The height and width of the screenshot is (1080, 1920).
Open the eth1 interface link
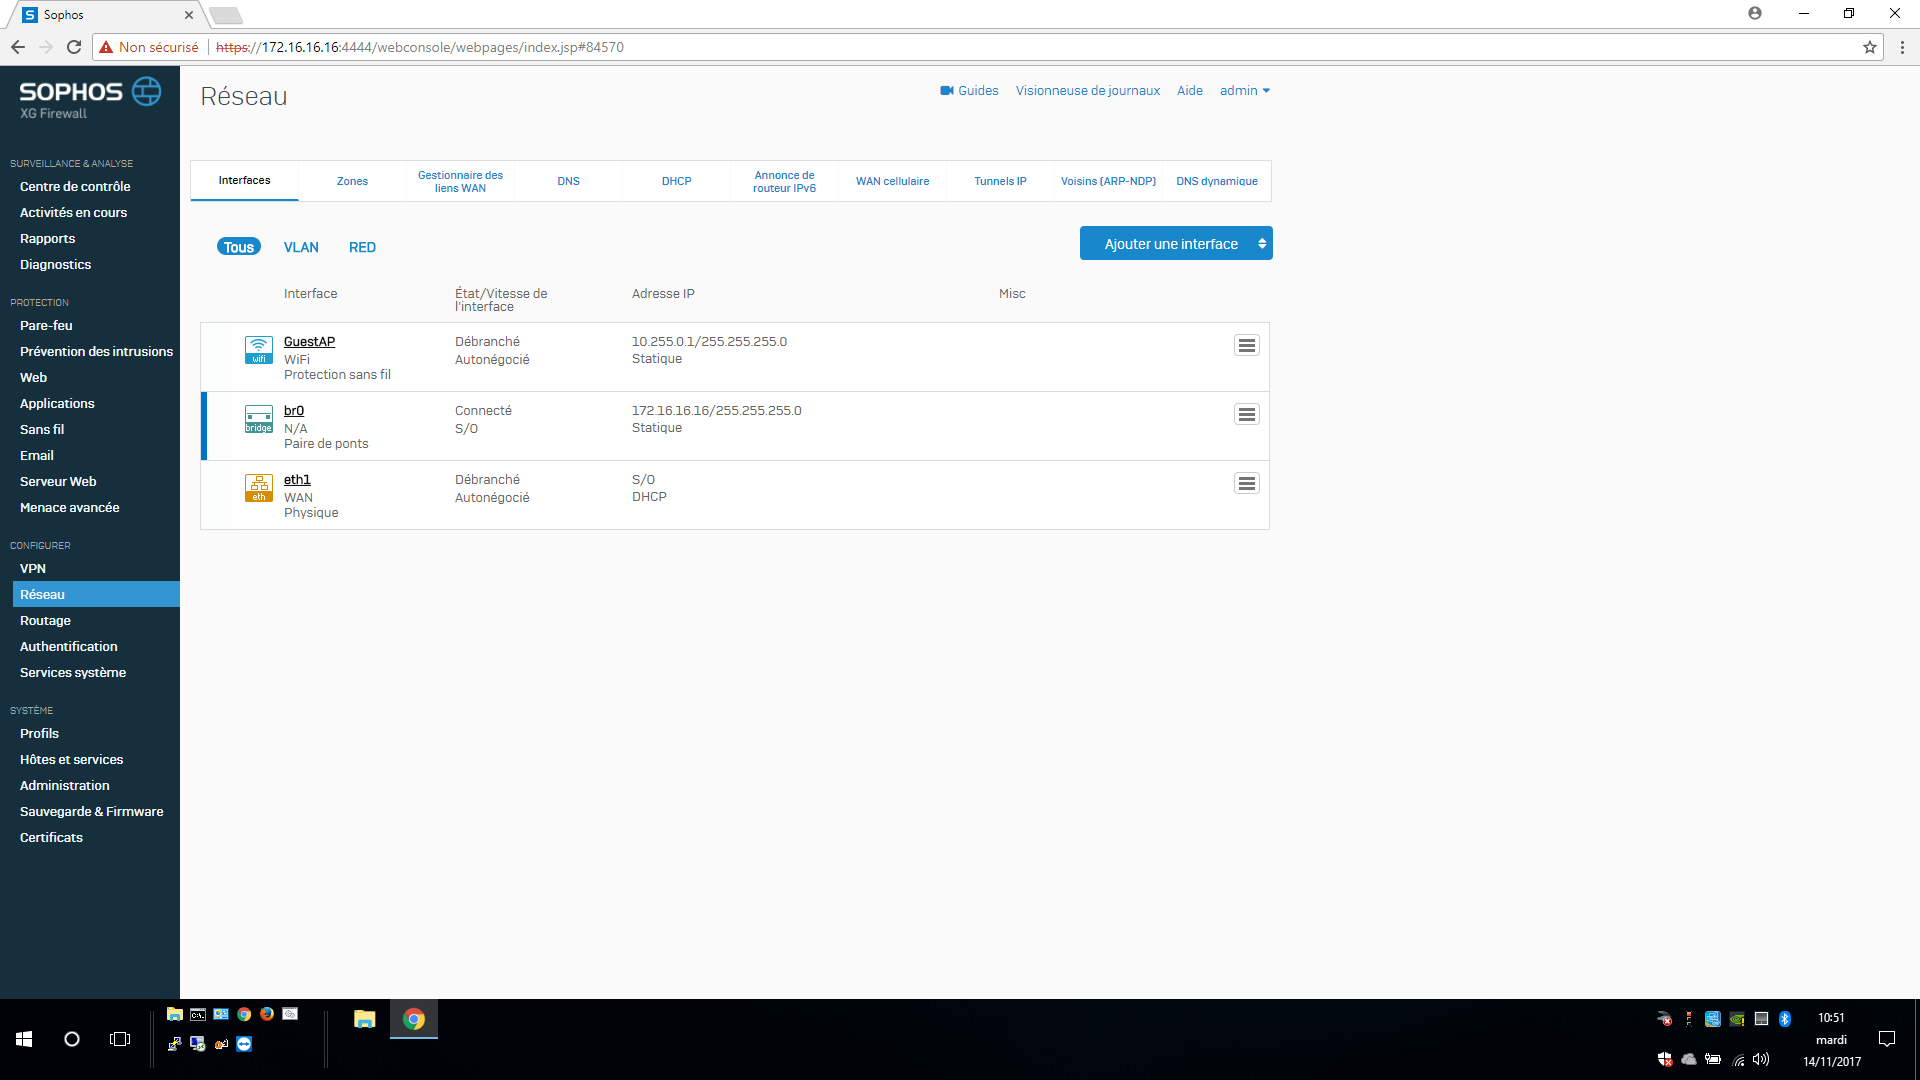[x=297, y=480]
